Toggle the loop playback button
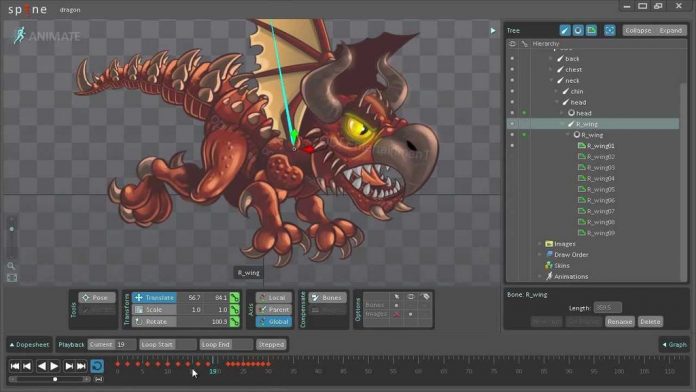 coord(97,366)
